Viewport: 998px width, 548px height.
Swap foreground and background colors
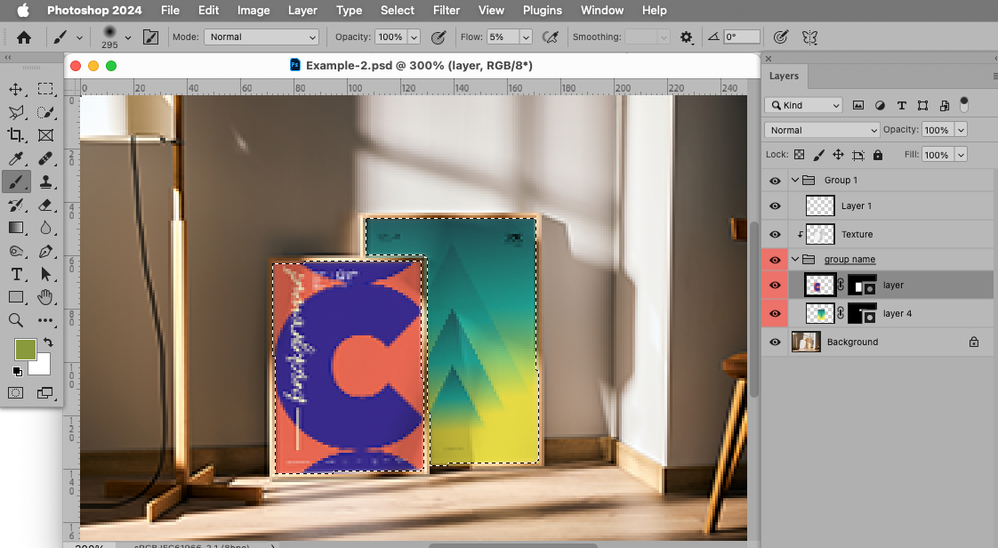tap(48, 342)
